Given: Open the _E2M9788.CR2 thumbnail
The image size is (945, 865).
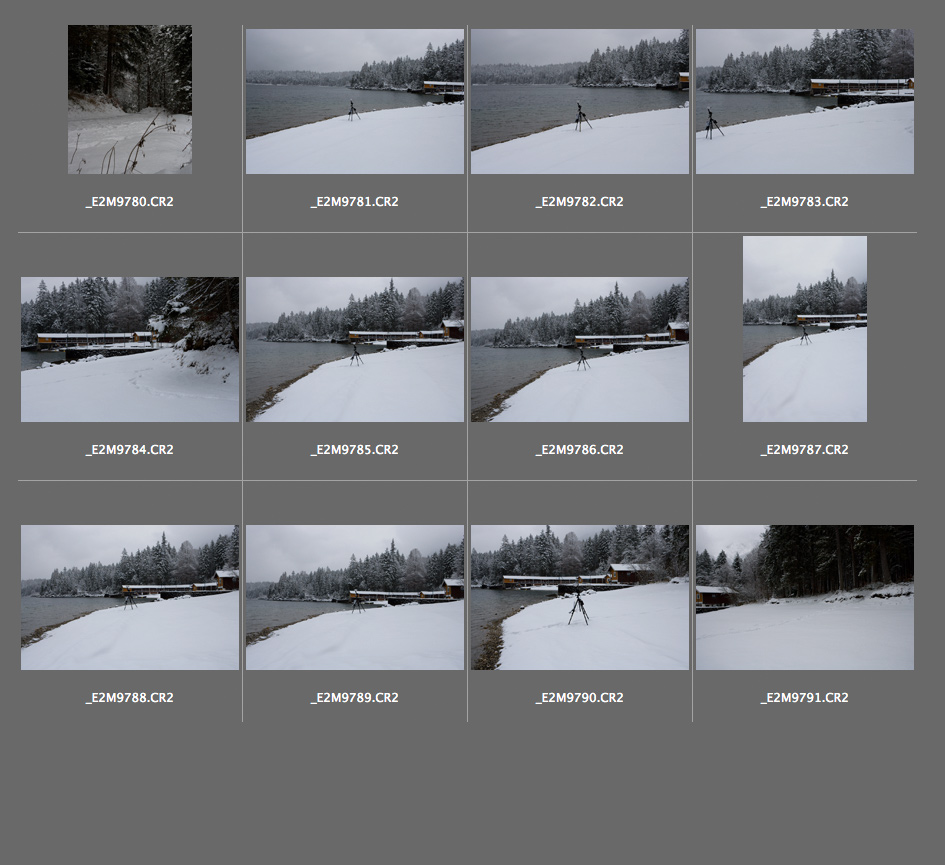Looking at the screenshot, I should coord(129,597).
